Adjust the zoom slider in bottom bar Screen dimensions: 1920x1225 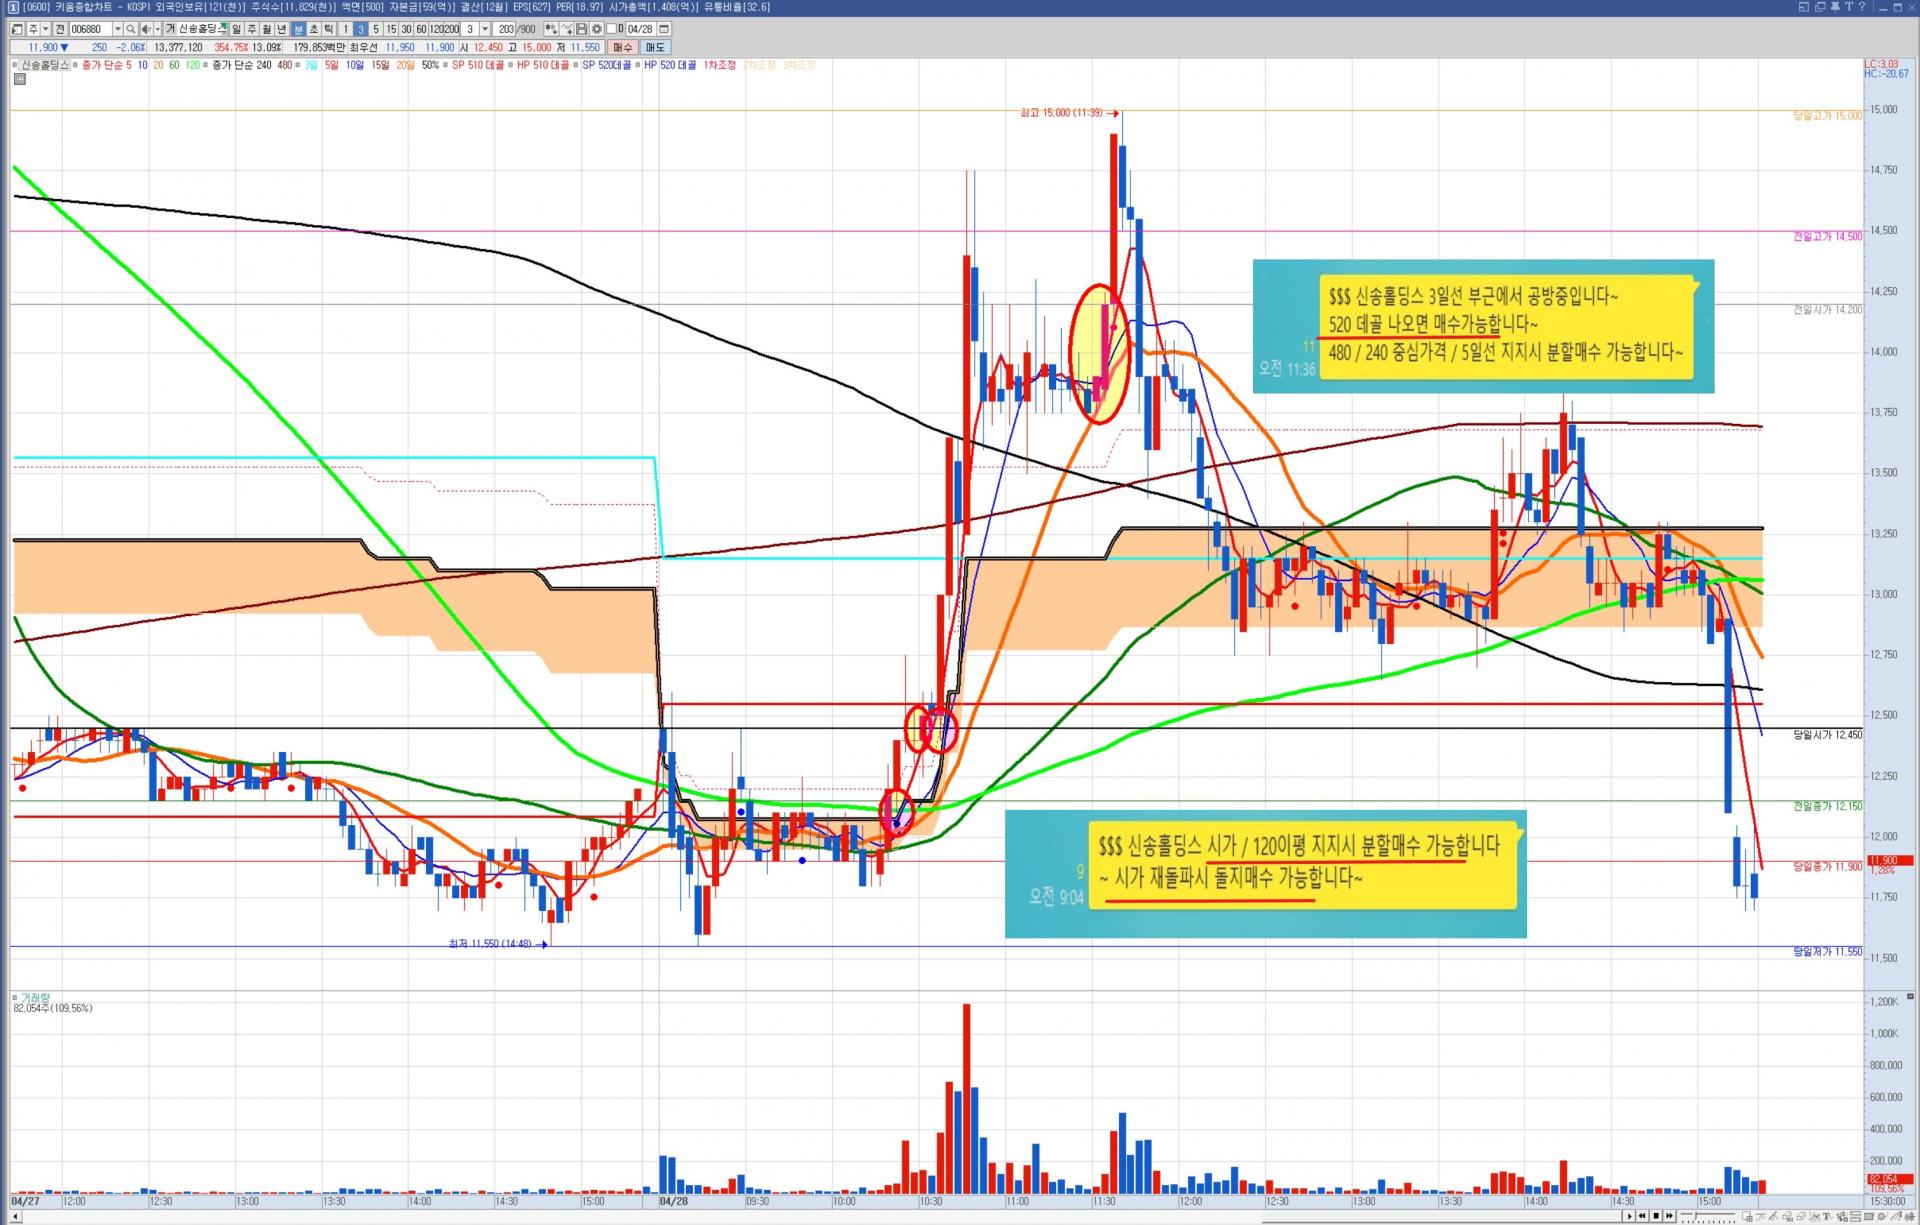(x=1696, y=1216)
